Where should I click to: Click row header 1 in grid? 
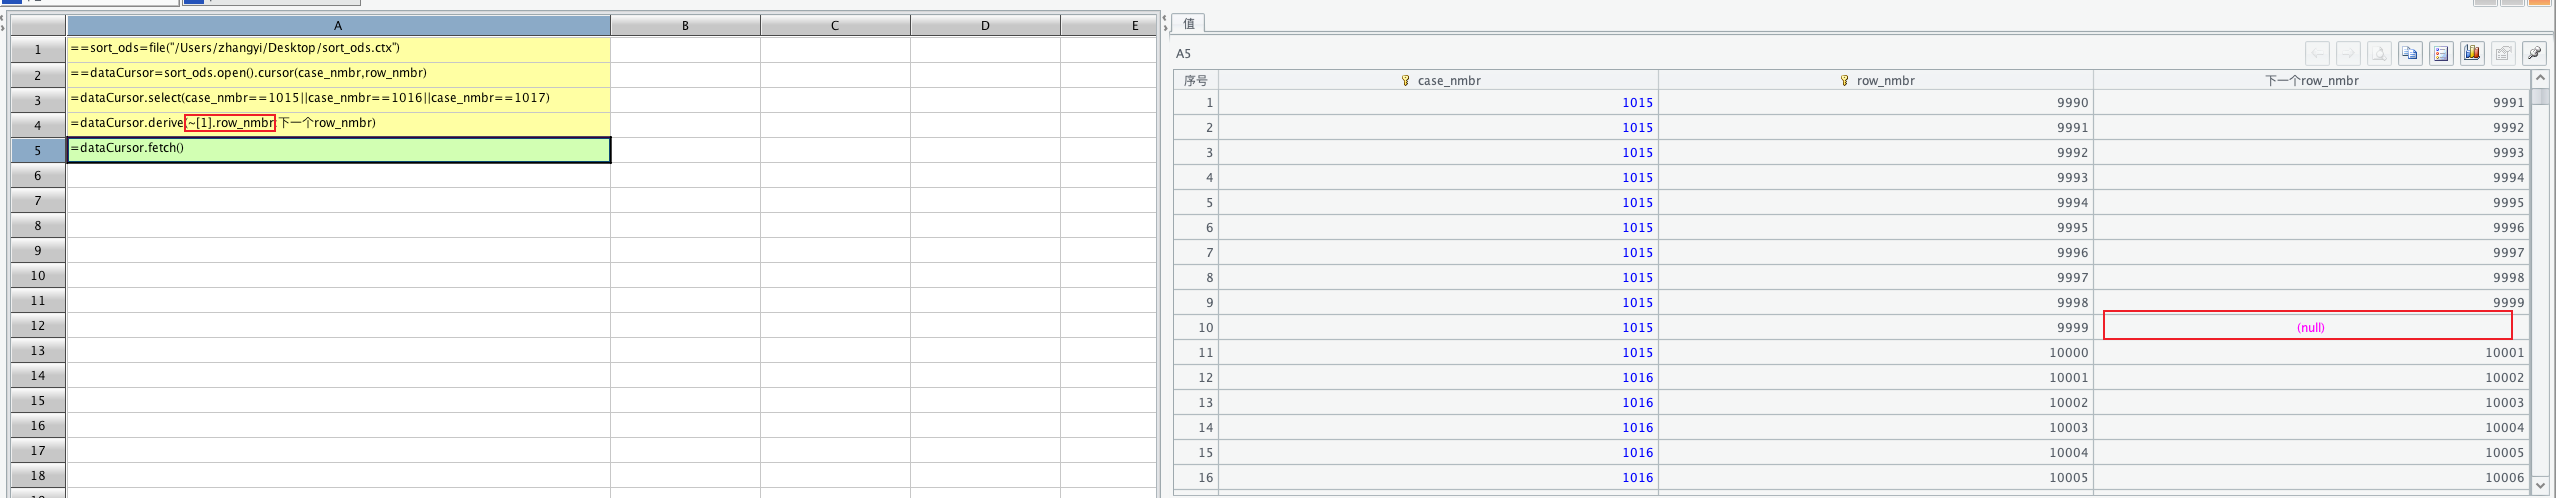38,50
